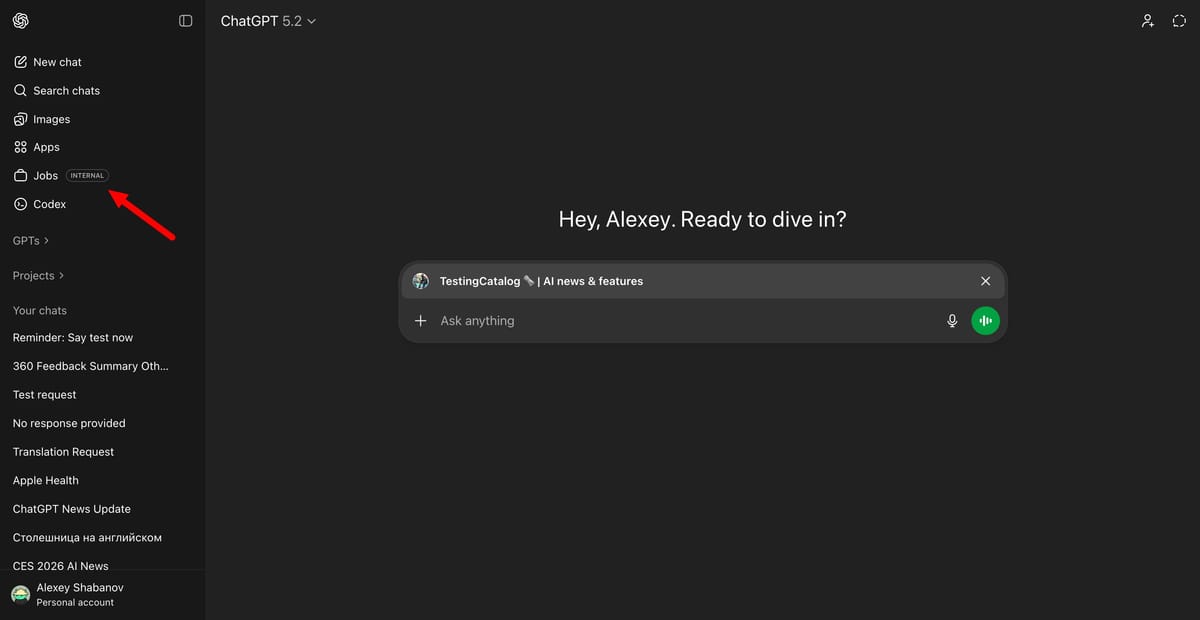Open a temporary chat
This screenshot has width=1200, height=620.
pyautogui.click(x=1179, y=20)
